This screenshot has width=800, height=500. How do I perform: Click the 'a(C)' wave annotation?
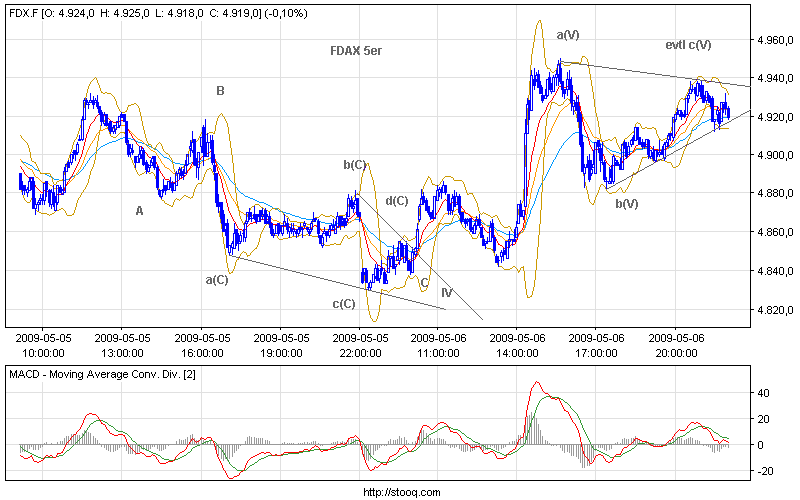click(217, 280)
